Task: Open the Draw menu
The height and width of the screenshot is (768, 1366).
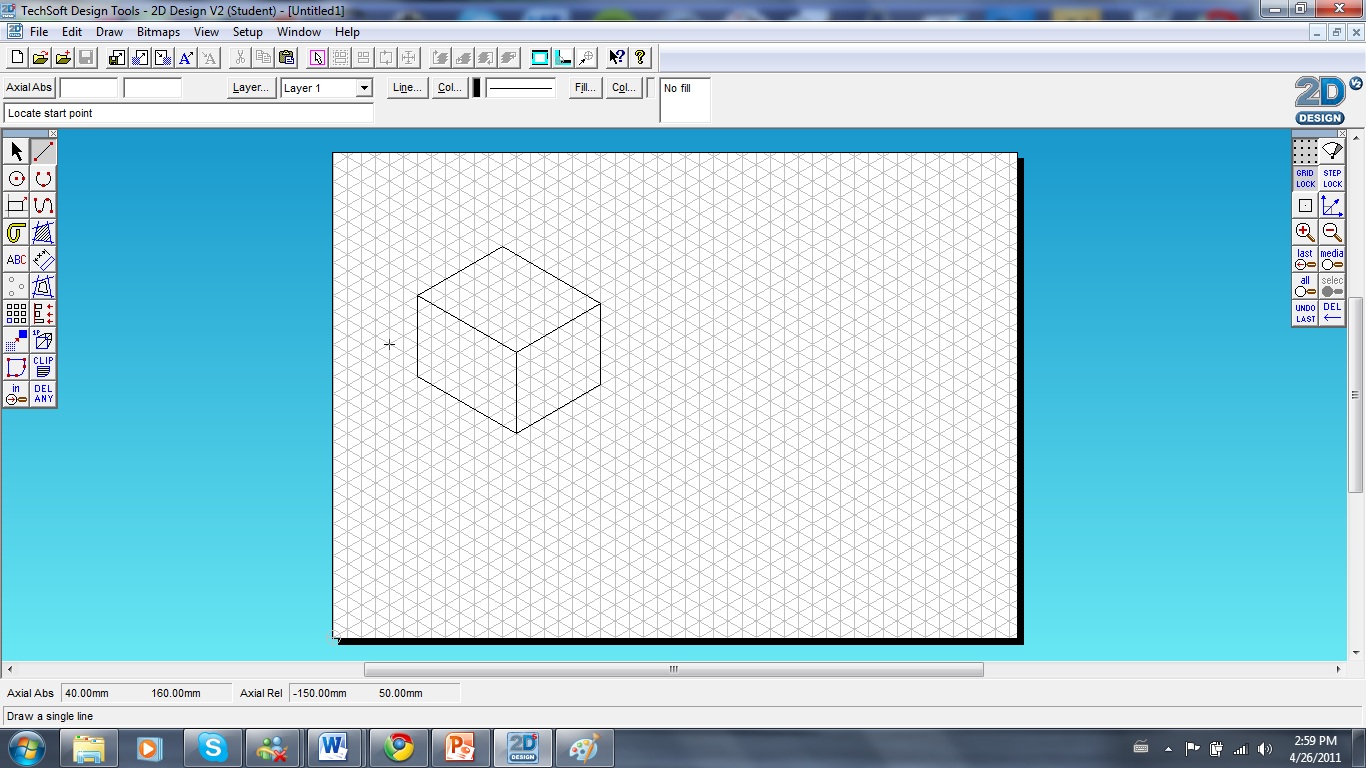Action: pos(109,31)
